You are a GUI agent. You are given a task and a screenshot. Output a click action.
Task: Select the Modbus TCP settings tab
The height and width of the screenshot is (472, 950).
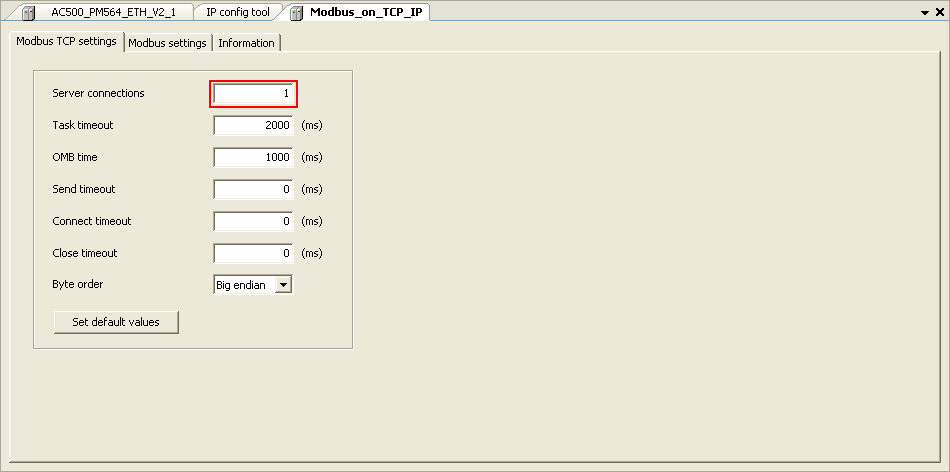coord(66,42)
